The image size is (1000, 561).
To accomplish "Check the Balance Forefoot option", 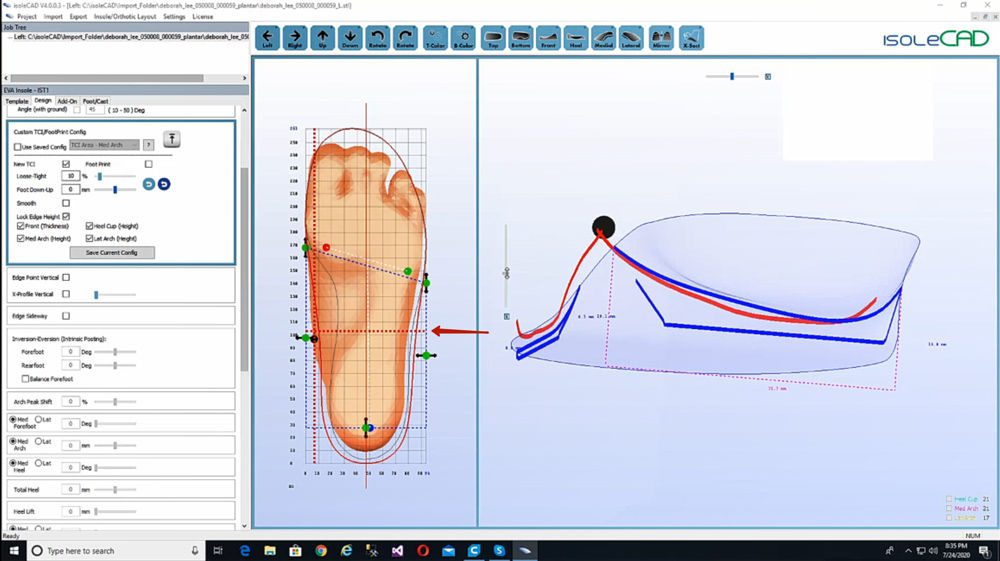I will (26, 379).
